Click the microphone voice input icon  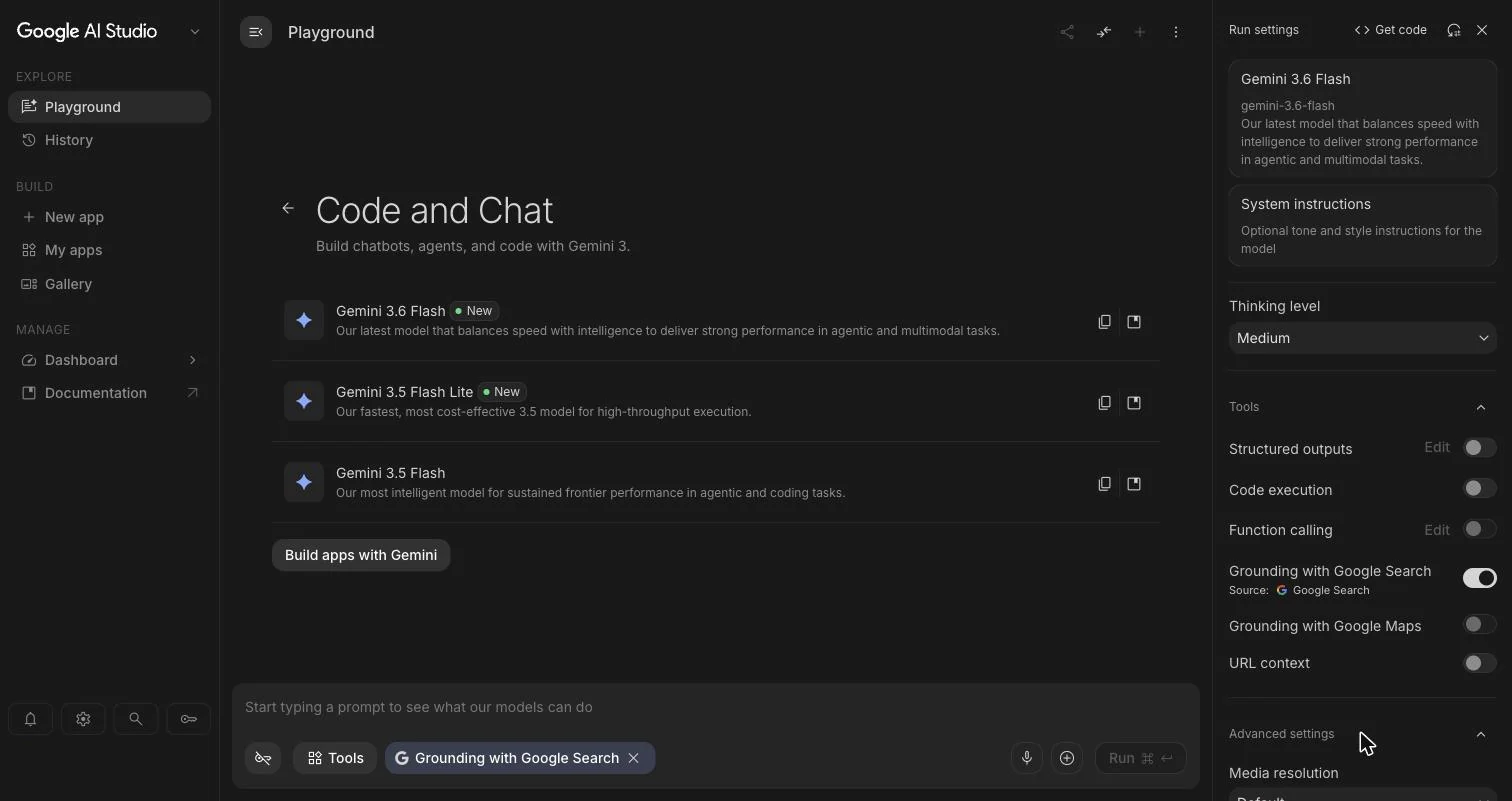pos(1027,758)
